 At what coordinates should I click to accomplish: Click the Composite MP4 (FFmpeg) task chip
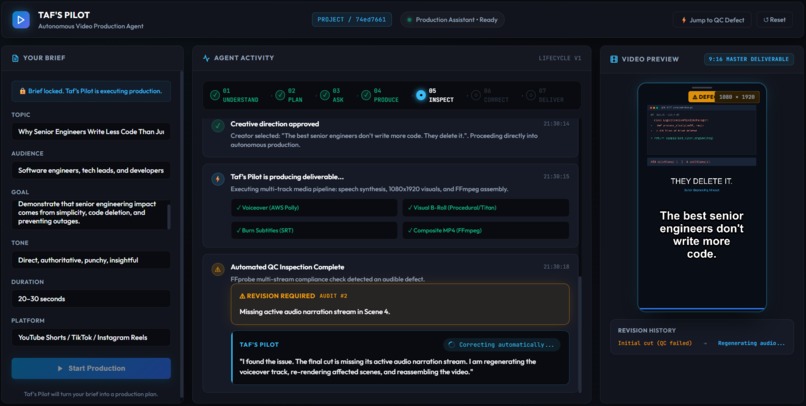pyautogui.click(x=485, y=230)
